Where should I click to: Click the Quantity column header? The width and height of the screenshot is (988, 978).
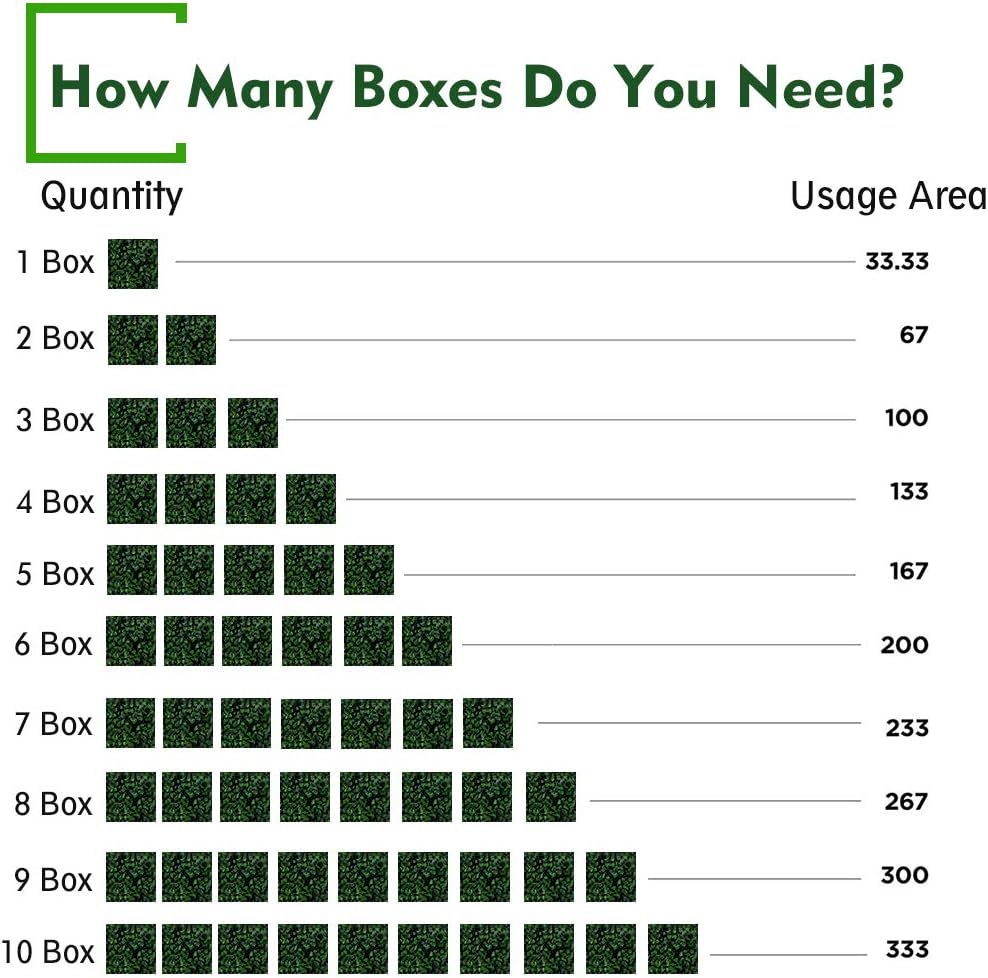coord(111,195)
